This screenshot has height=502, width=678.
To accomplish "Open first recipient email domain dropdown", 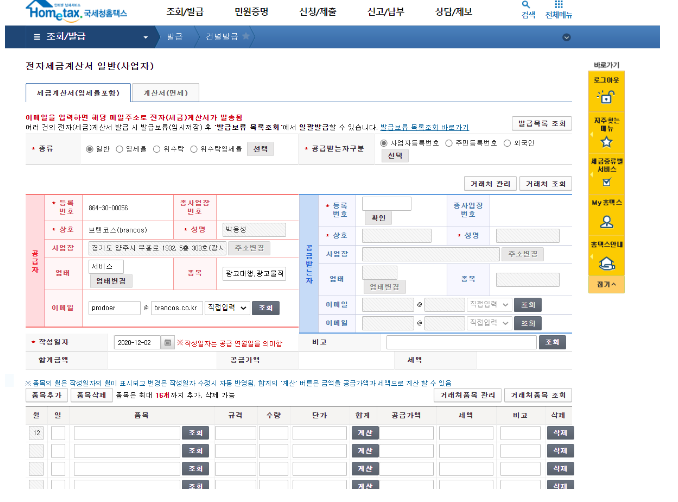I will click(489, 304).
